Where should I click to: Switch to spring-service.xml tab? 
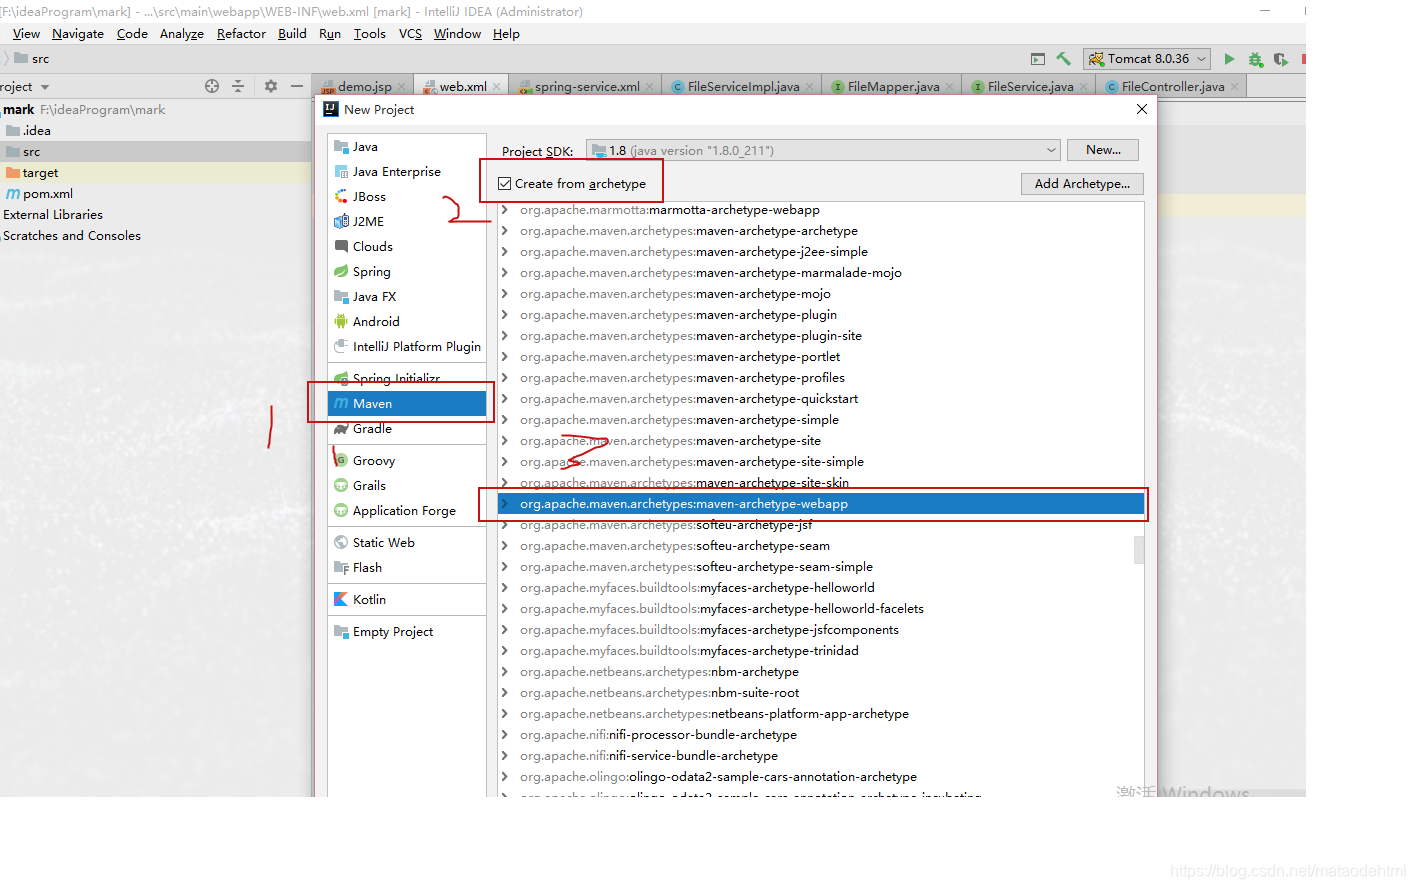[586, 87]
